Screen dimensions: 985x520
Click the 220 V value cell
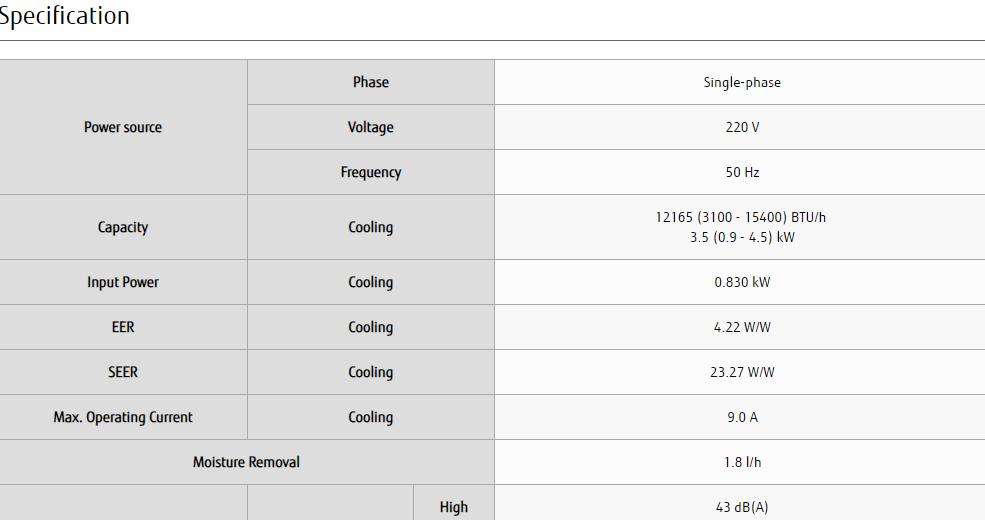coord(741,127)
